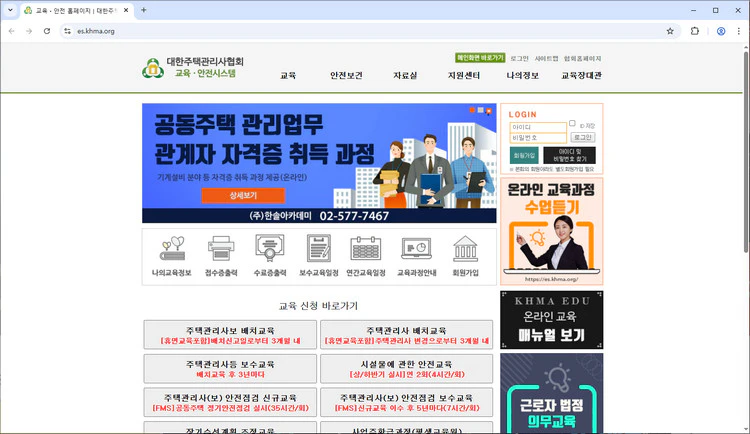Open the 지원센터 menu
The image size is (750, 434).
[464, 75]
